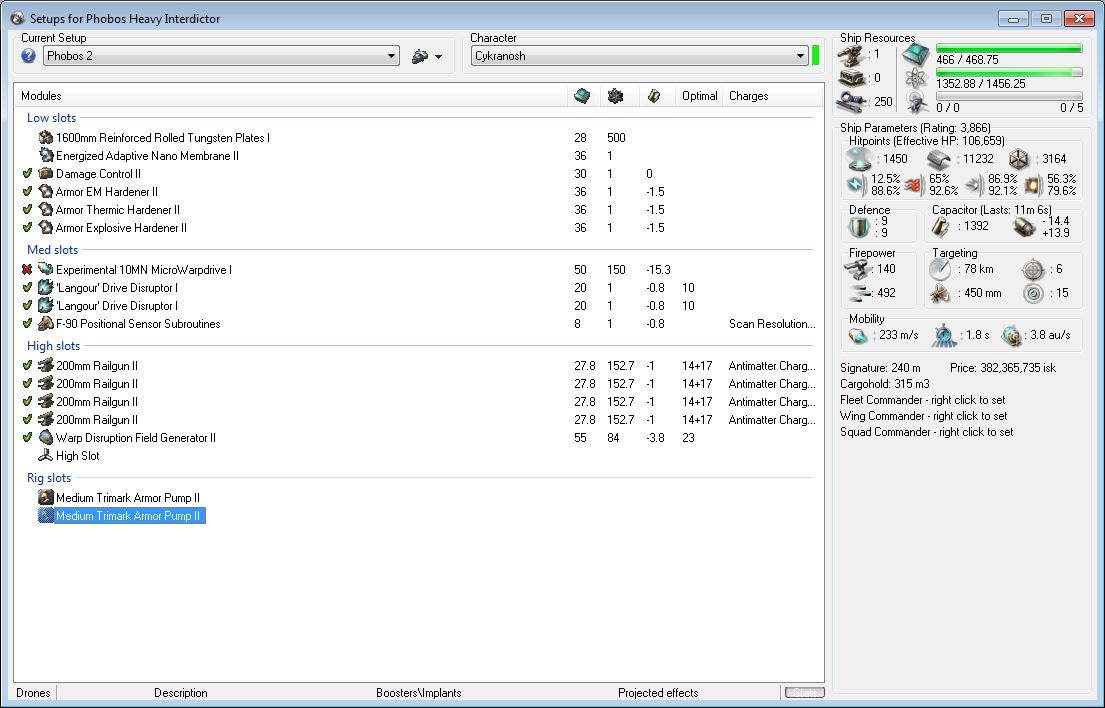Click the F-90 Positional Sensor Subroutines icon
Viewport: 1105px width, 708px height.
point(46,323)
